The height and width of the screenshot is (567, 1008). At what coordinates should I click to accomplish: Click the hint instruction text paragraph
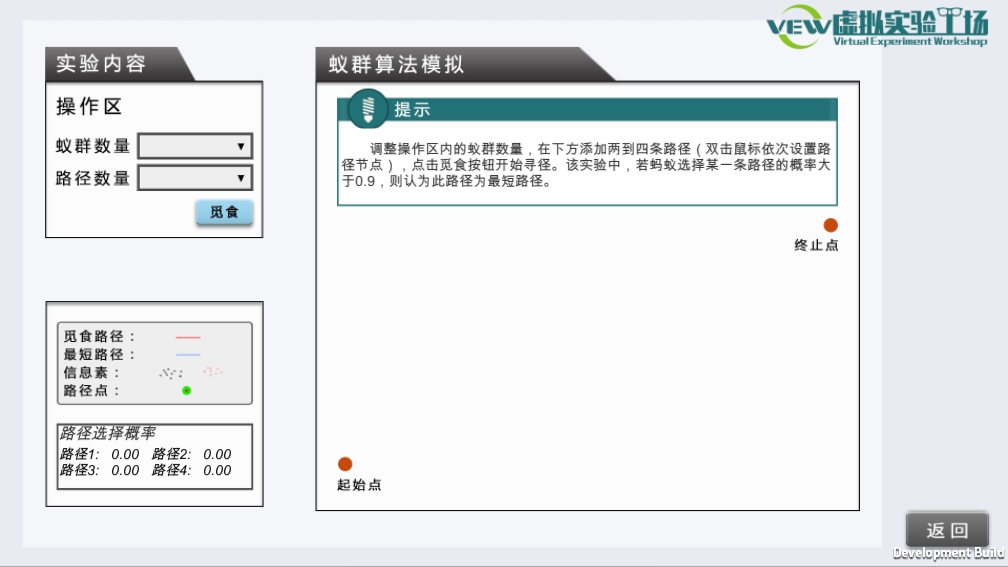tap(586, 163)
